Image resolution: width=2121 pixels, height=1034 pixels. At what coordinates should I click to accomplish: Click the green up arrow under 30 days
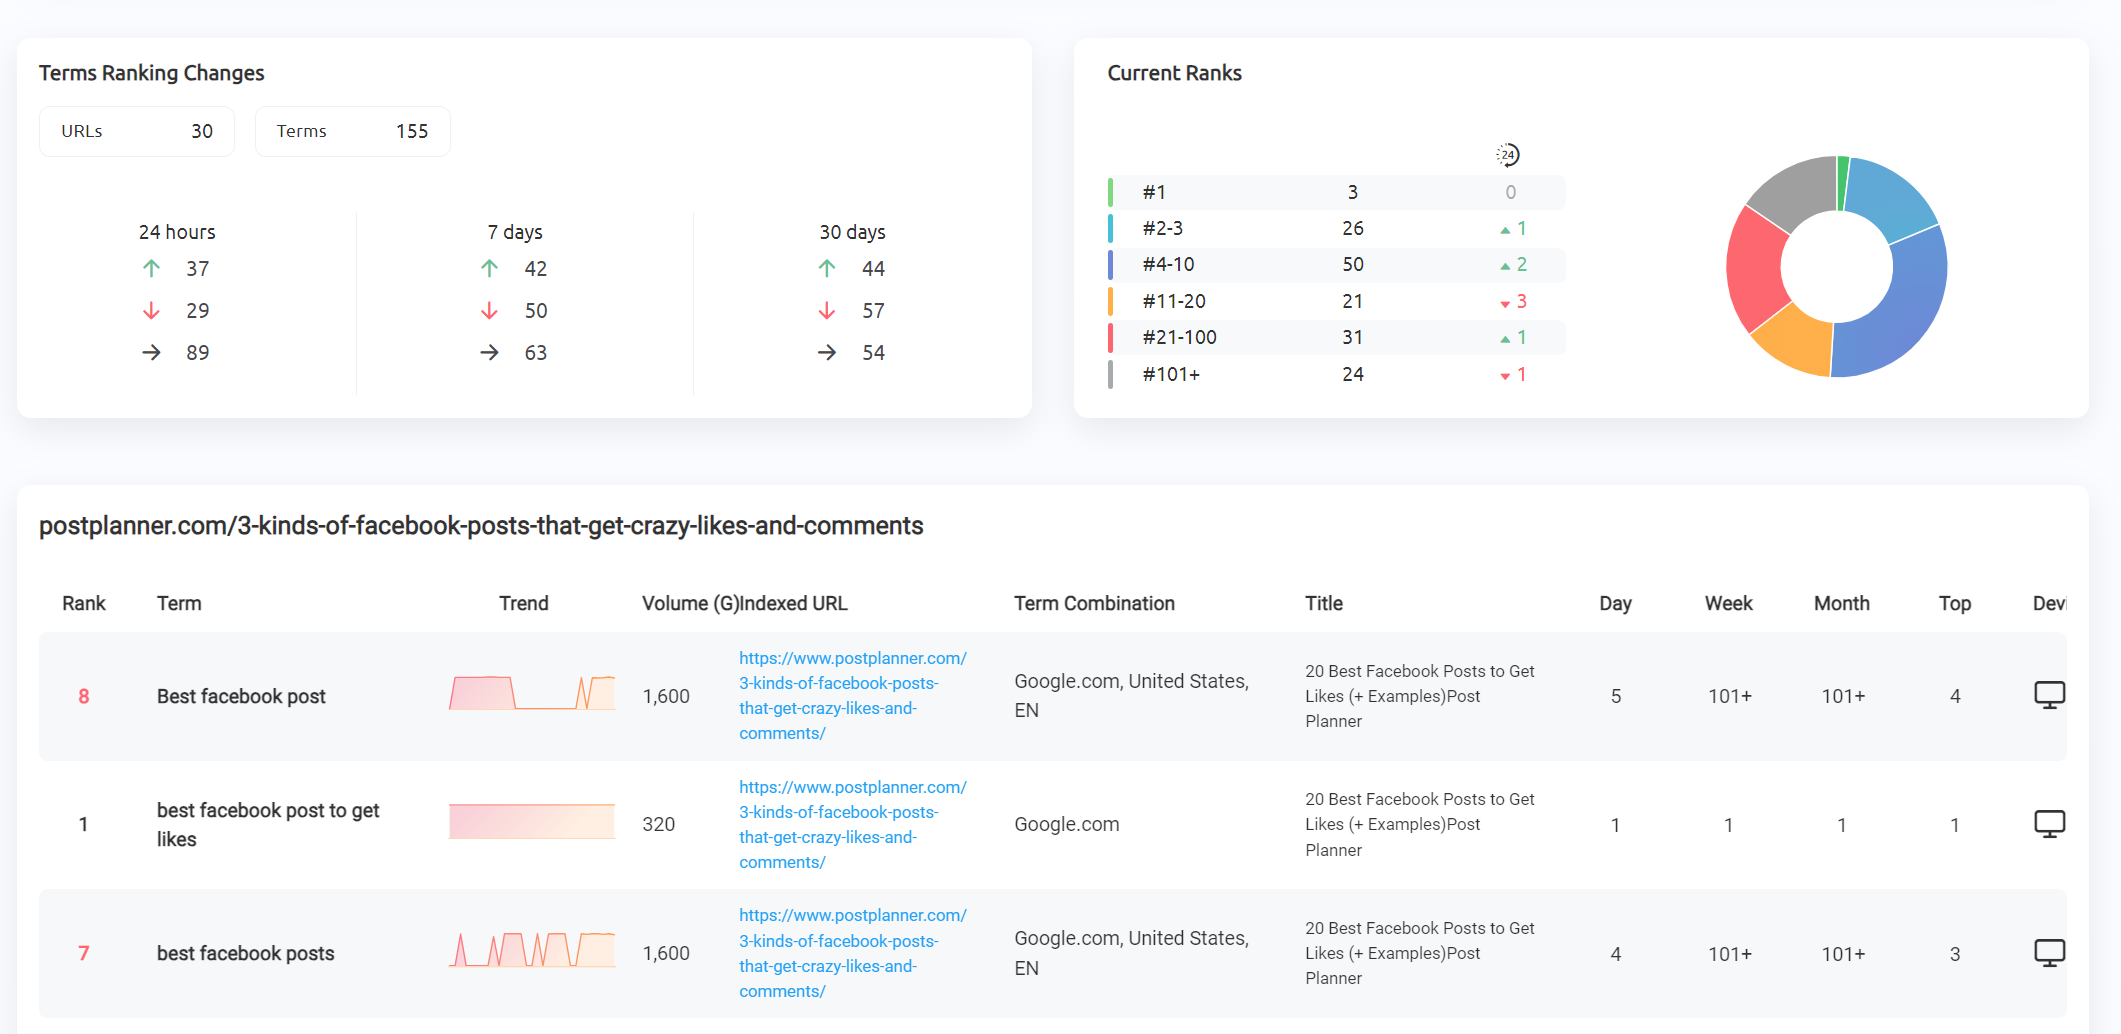[827, 269]
